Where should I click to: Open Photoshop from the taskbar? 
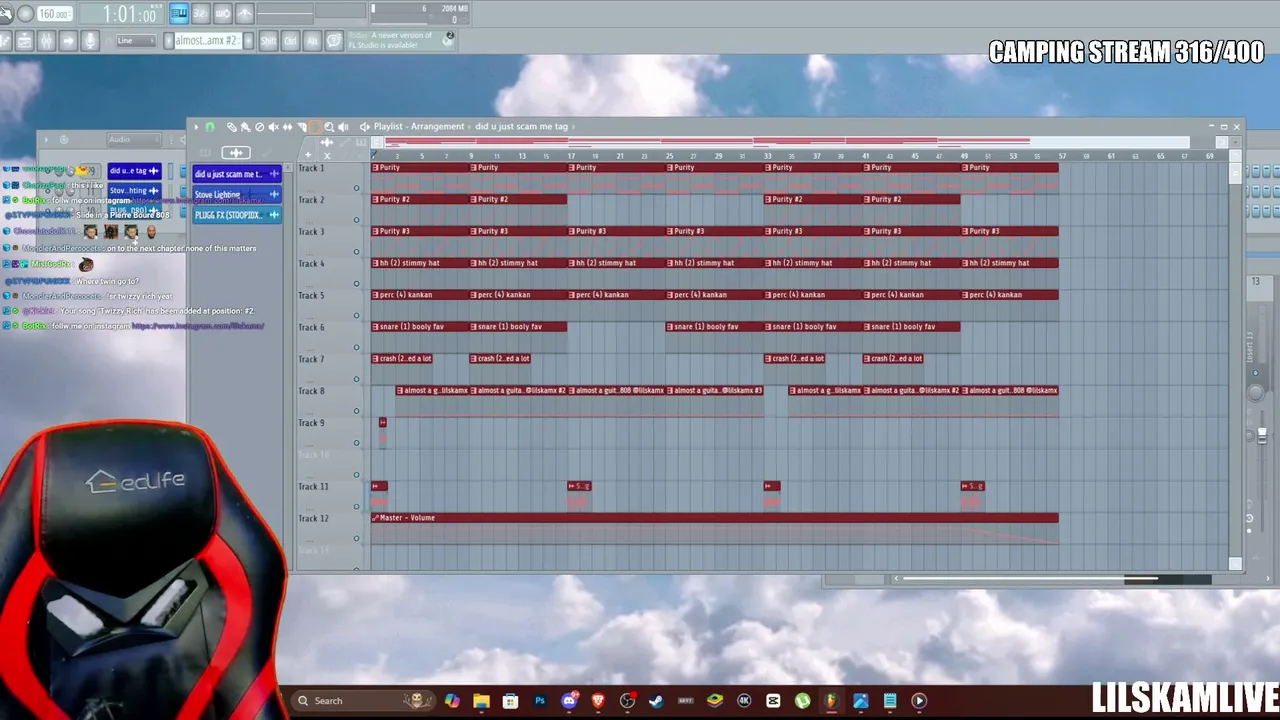540,701
